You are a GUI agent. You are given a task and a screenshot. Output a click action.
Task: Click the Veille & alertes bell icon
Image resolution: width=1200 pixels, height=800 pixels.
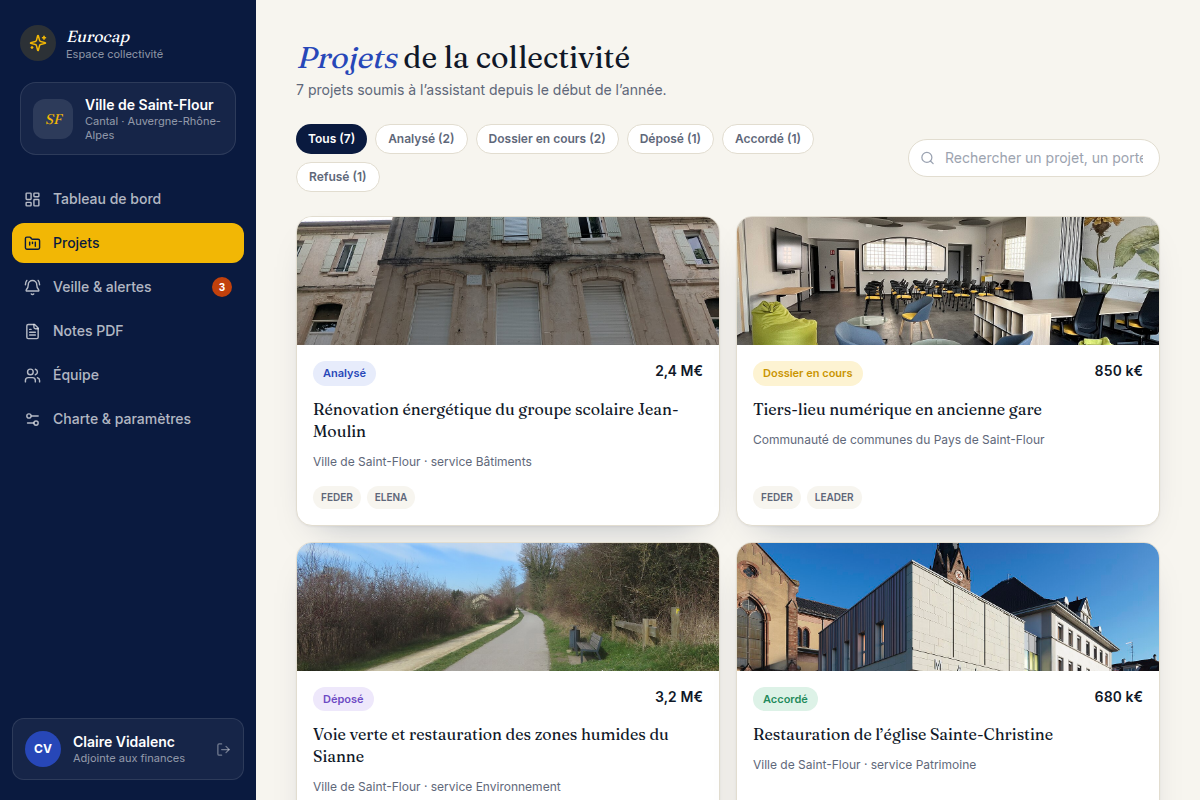(33, 287)
